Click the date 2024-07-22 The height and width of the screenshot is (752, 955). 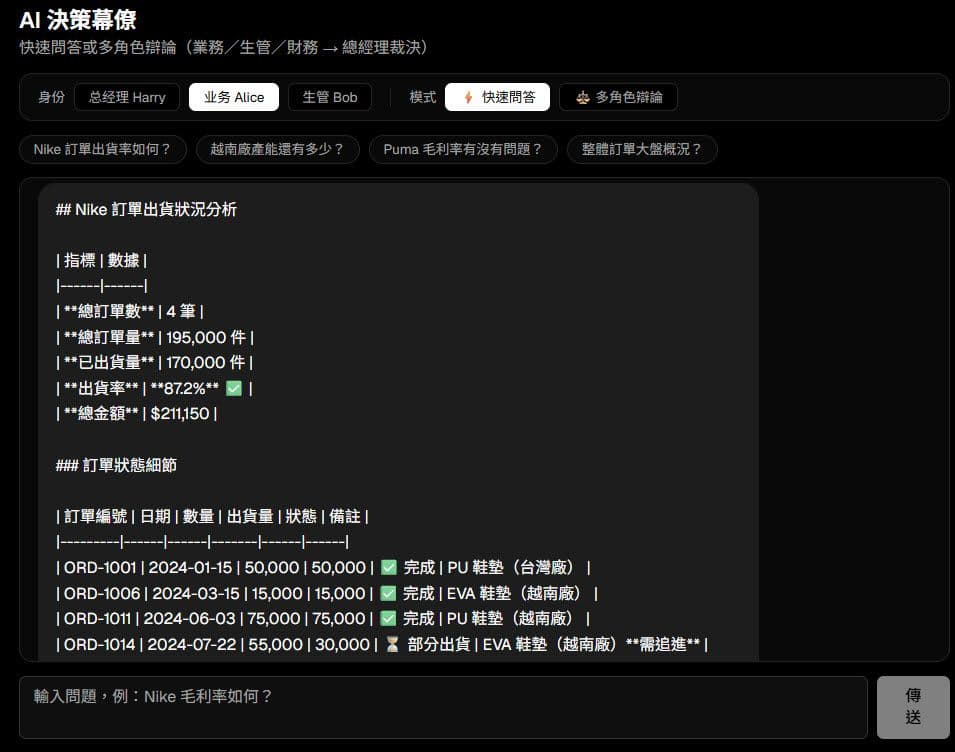[192, 644]
